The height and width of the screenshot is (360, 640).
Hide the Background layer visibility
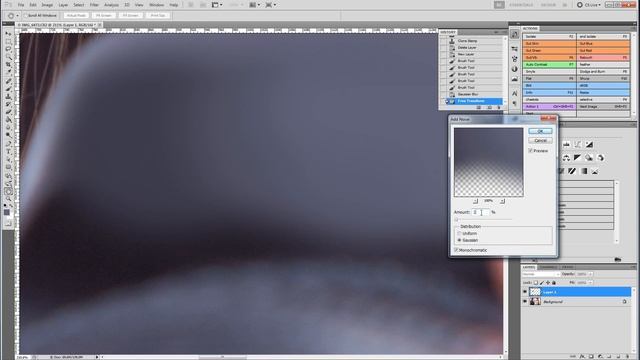pyautogui.click(x=525, y=302)
